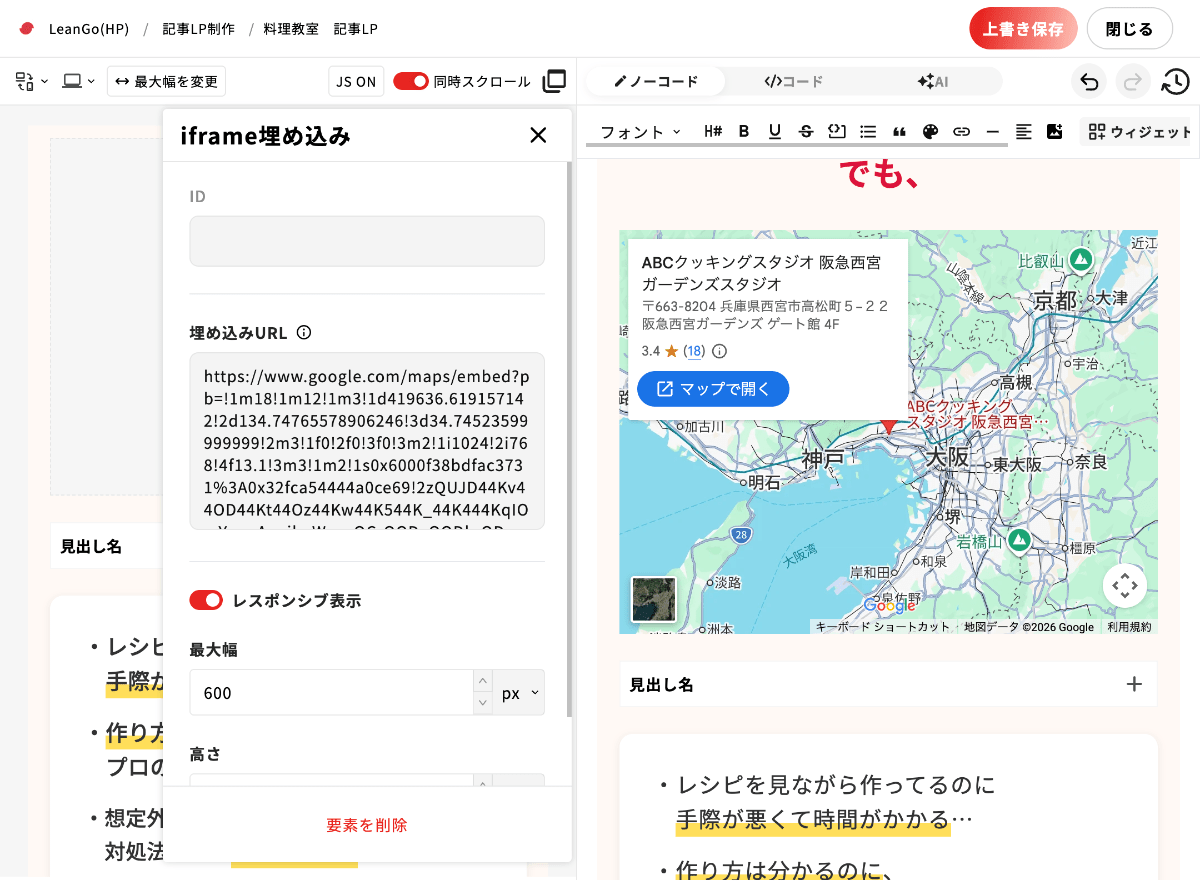Click the マップで開く button on map

(713, 389)
